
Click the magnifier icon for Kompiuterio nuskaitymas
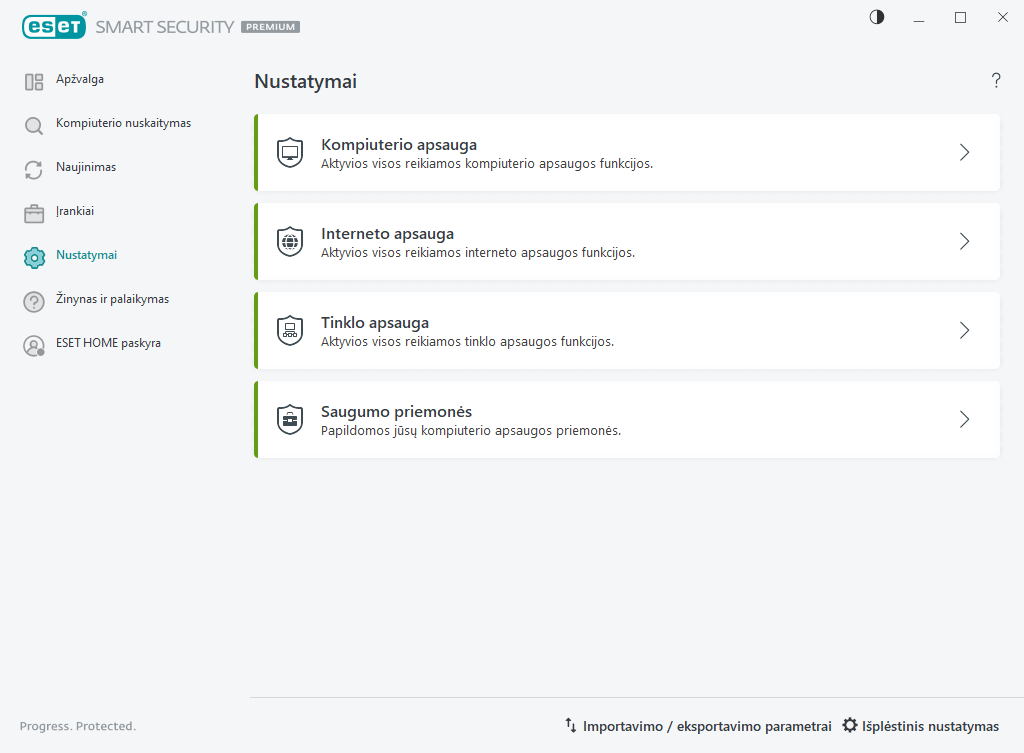pyautogui.click(x=34, y=126)
